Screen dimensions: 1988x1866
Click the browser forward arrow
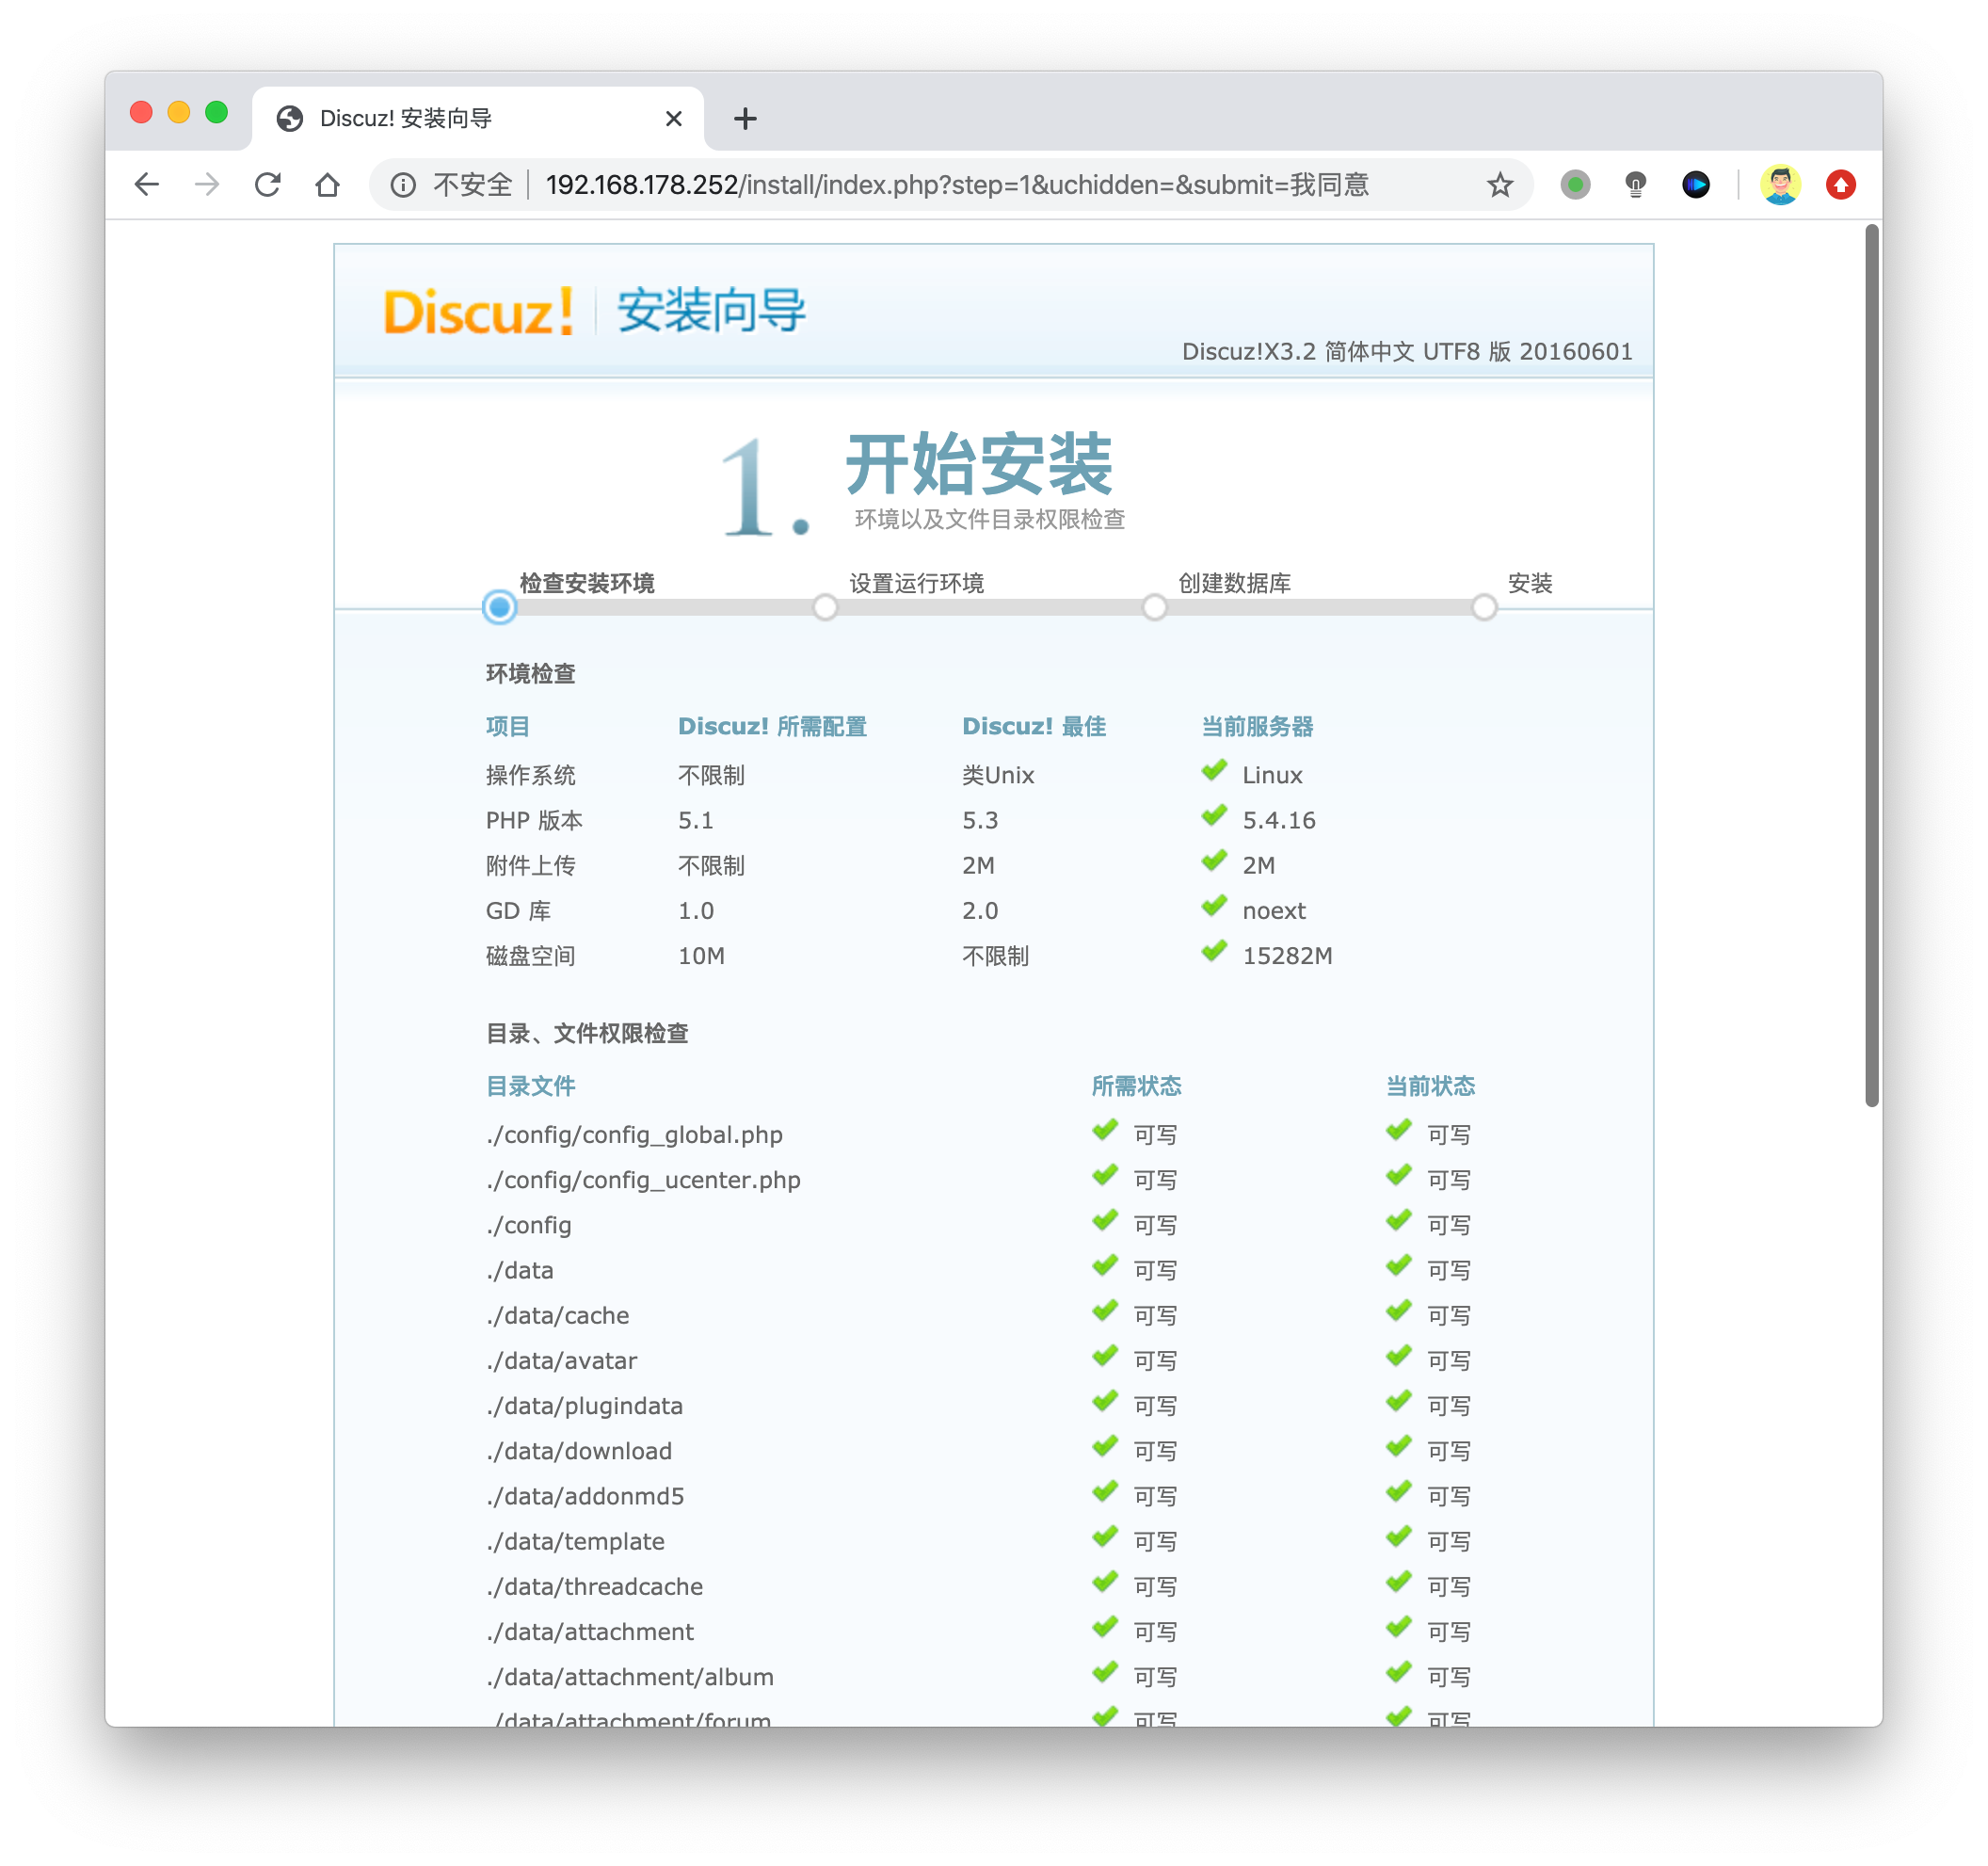207,185
